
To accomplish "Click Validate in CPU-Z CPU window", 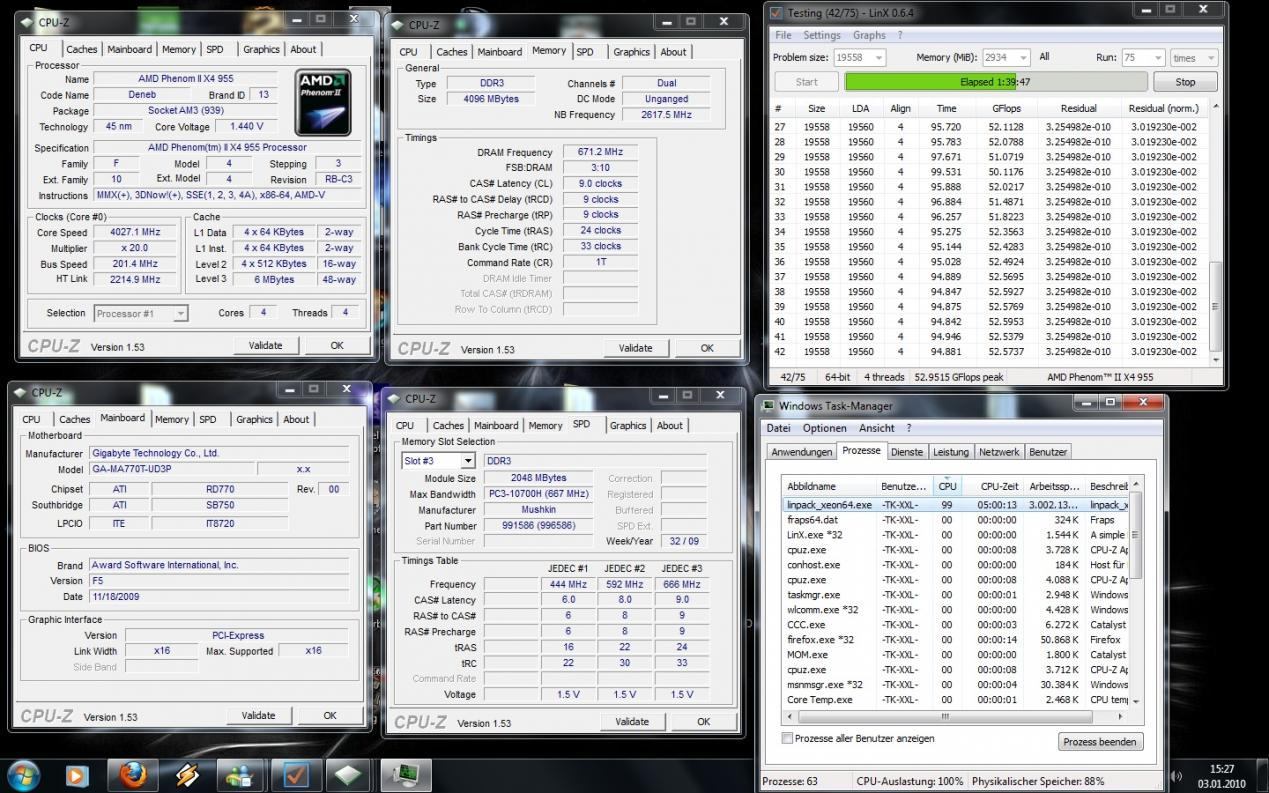I will point(264,345).
